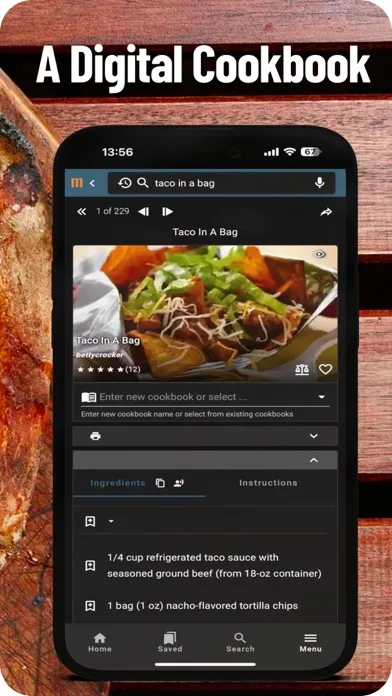Read ingredients aloud speaker icon
392x696 pixels.
pyautogui.click(x=179, y=483)
